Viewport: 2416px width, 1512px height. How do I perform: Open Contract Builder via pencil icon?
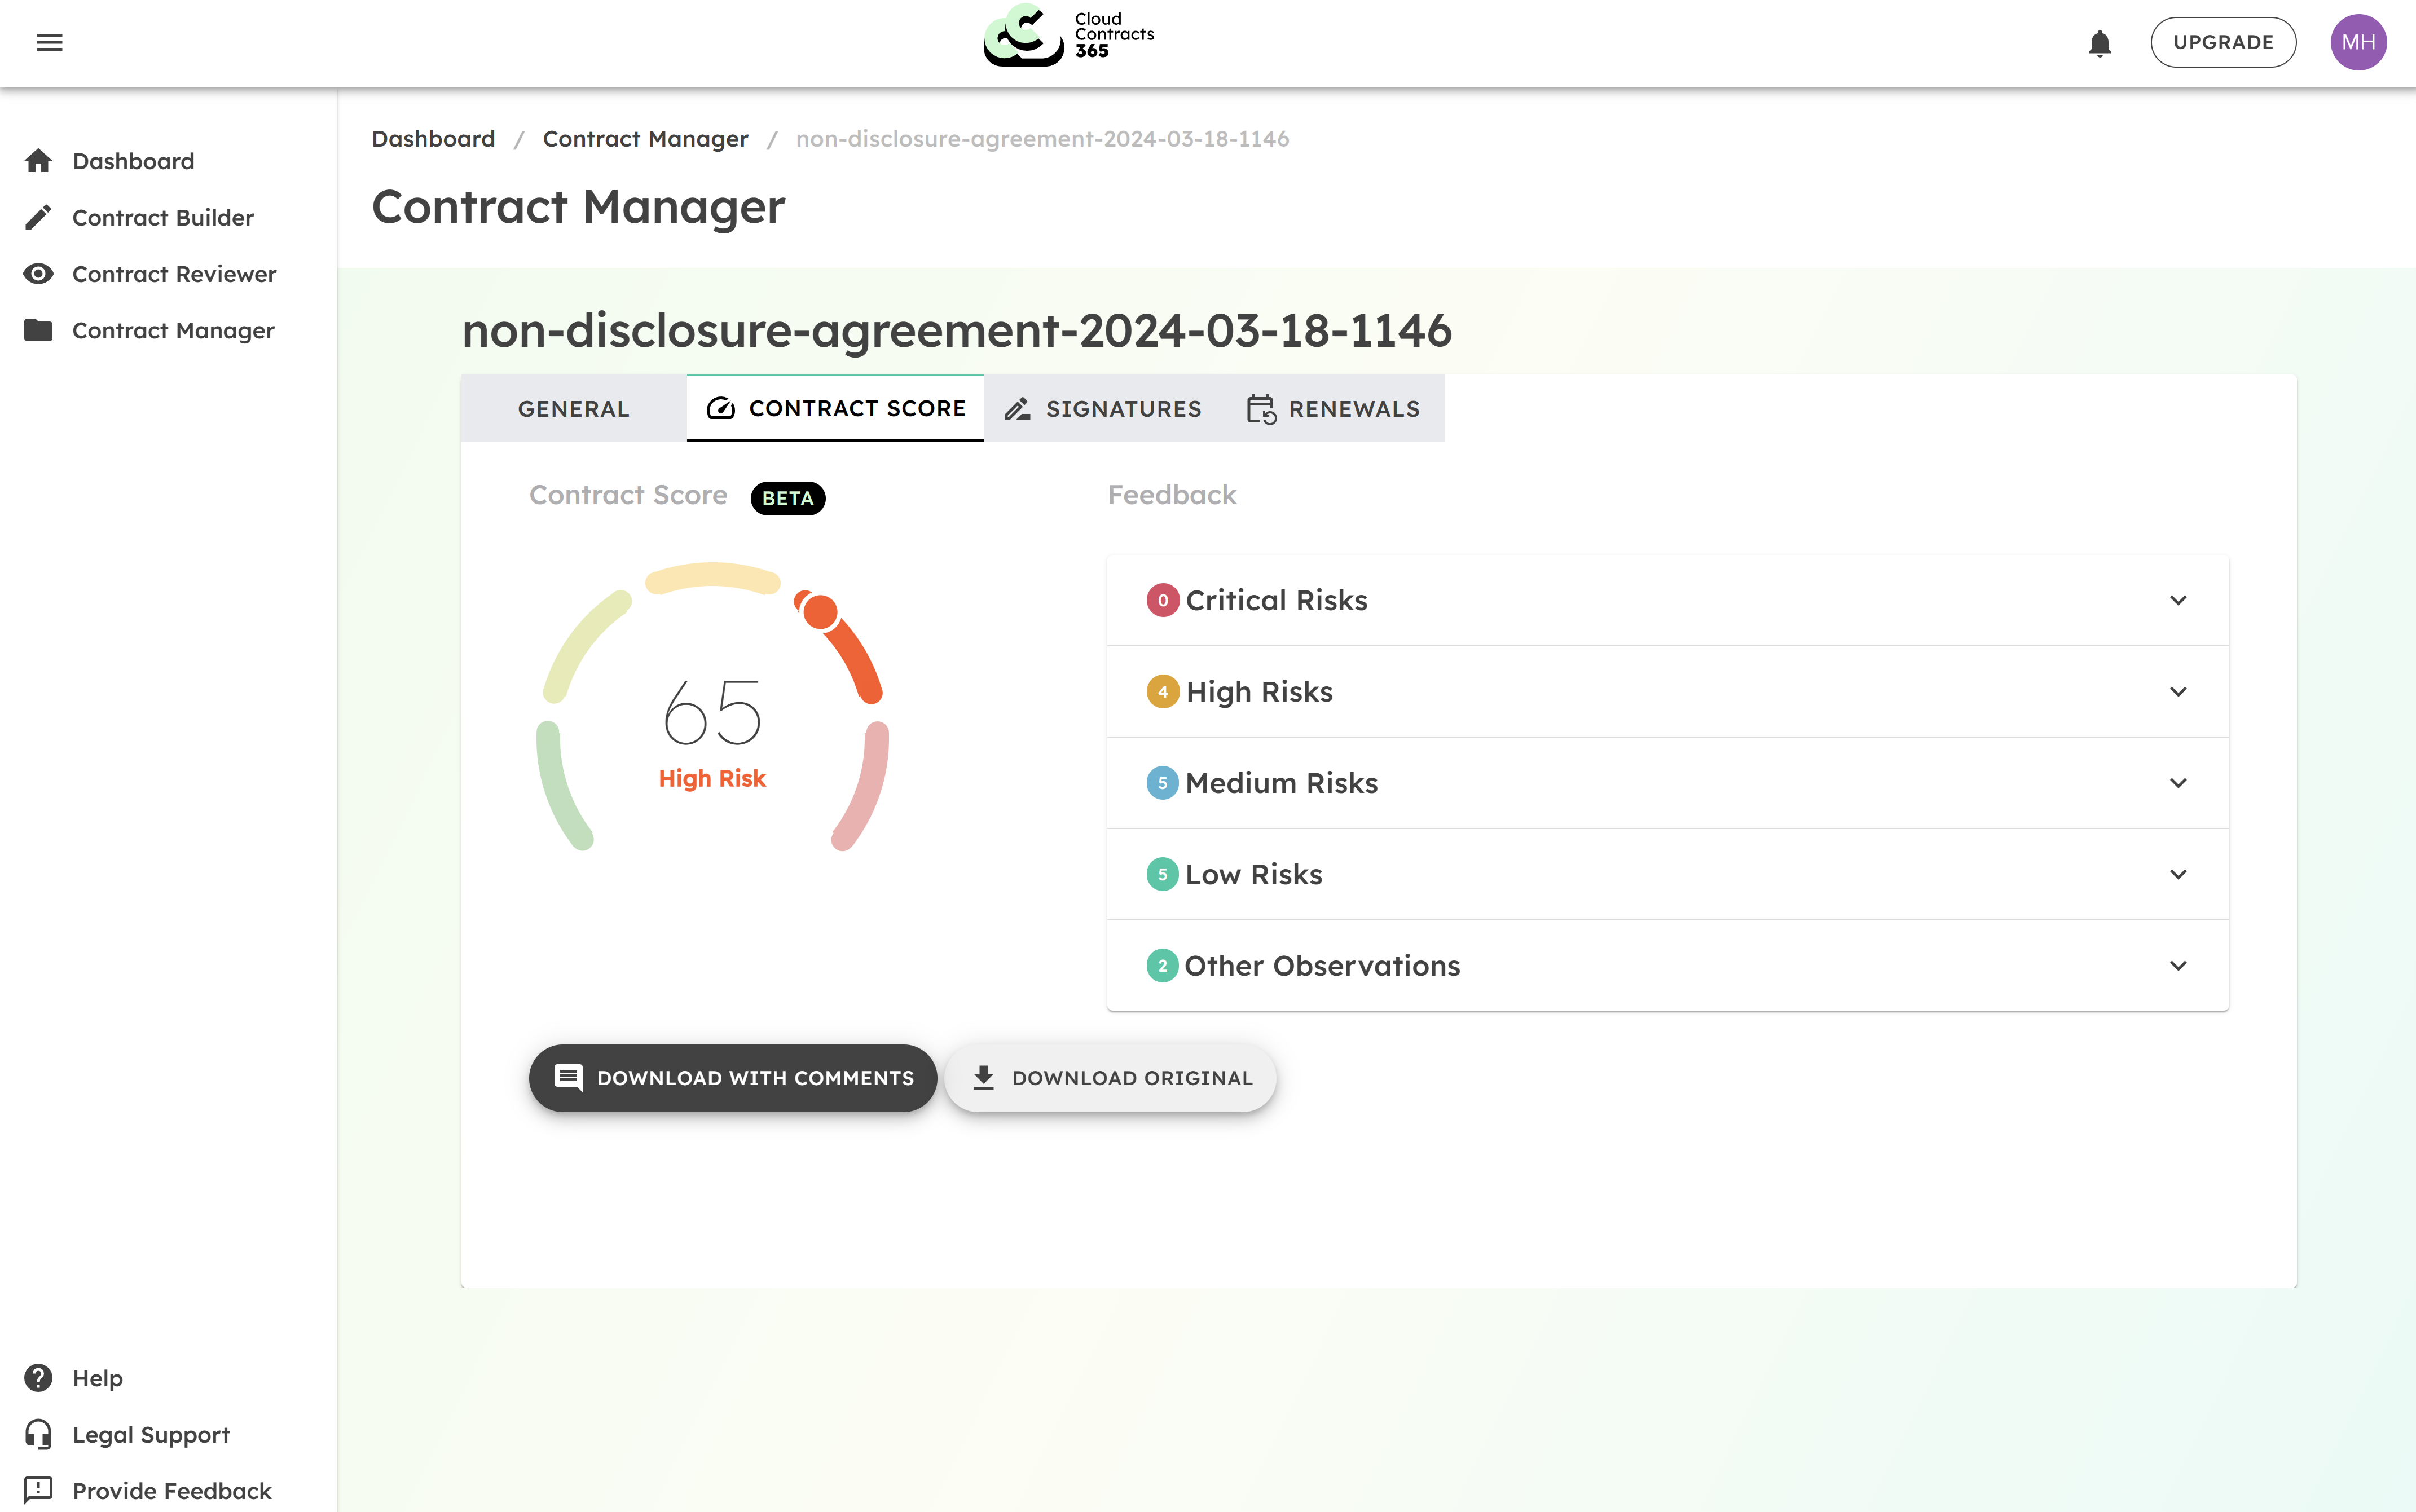coord(38,217)
